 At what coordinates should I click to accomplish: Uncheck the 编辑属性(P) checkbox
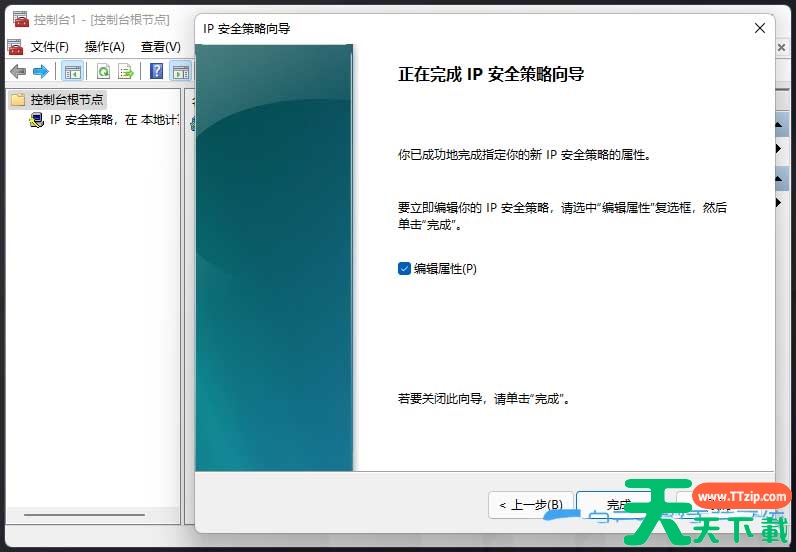pyautogui.click(x=404, y=268)
